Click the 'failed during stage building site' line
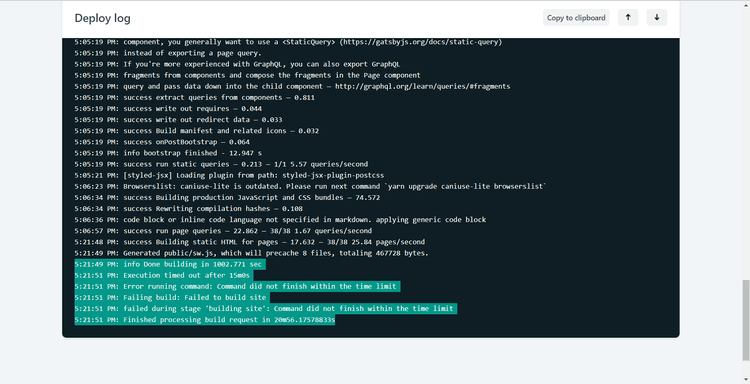 point(265,309)
